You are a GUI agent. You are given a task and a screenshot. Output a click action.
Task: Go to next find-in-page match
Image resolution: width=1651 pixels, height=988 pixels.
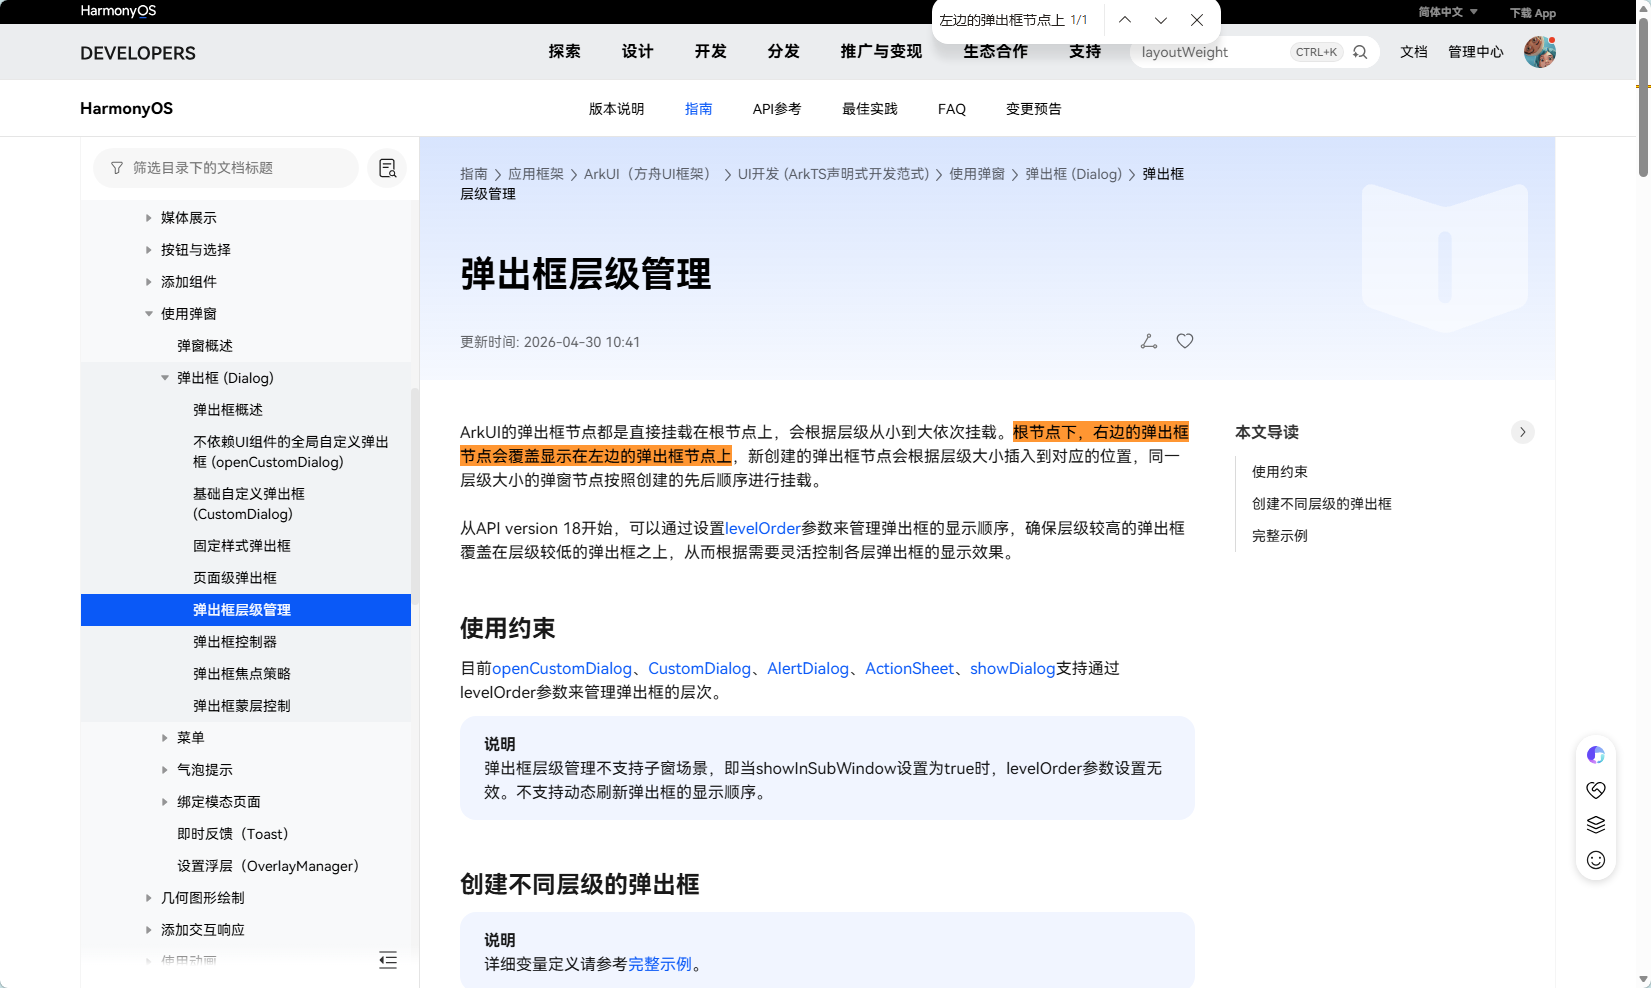(1161, 20)
